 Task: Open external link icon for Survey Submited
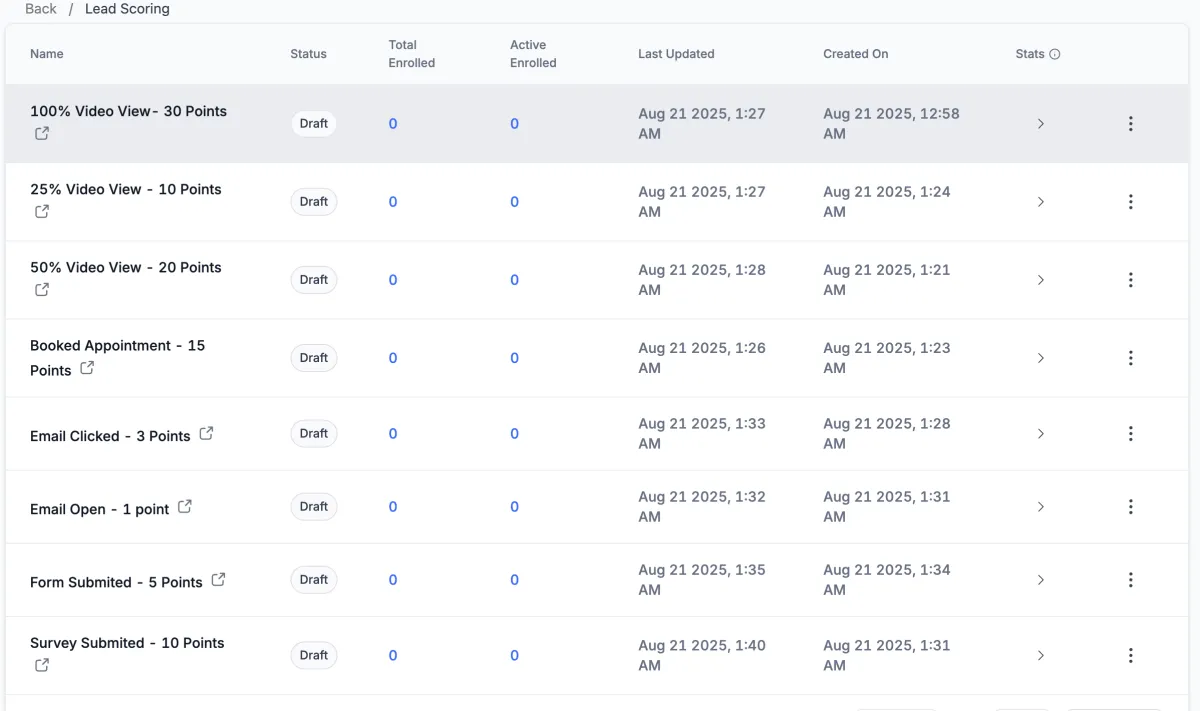pyautogui.click(x=42, y=665)
